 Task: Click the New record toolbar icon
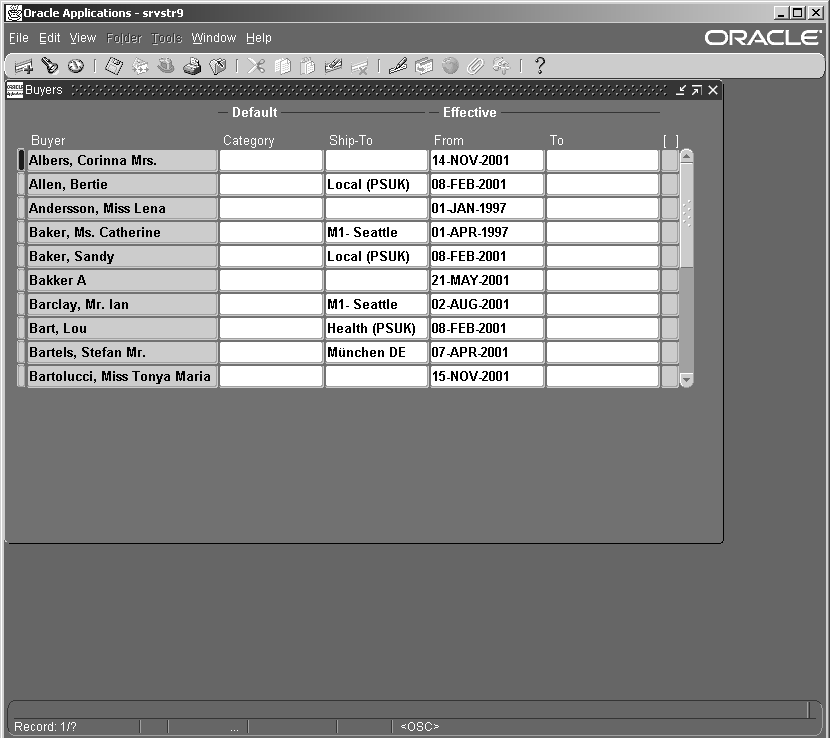(x=24, y=66)
